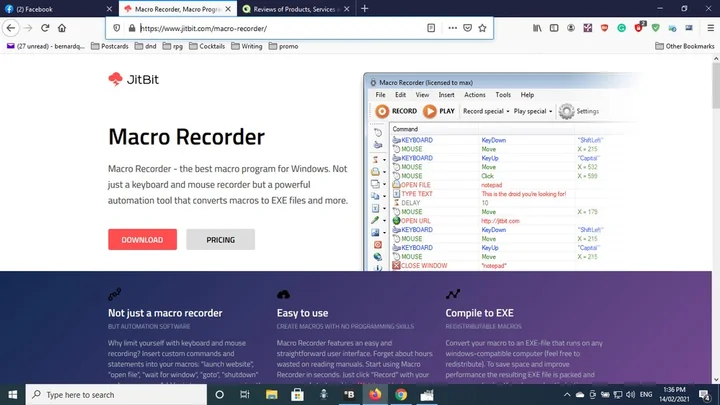Go to browser Home via house icon

62,28
